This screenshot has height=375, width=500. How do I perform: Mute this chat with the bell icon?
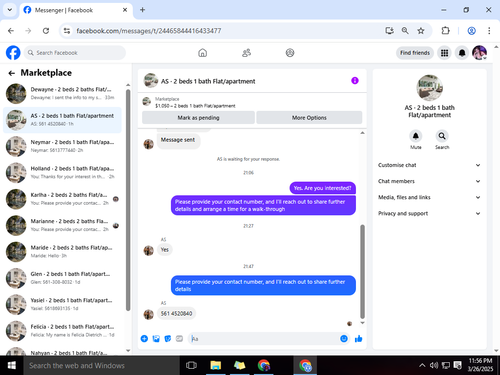(x=416, y=136)
